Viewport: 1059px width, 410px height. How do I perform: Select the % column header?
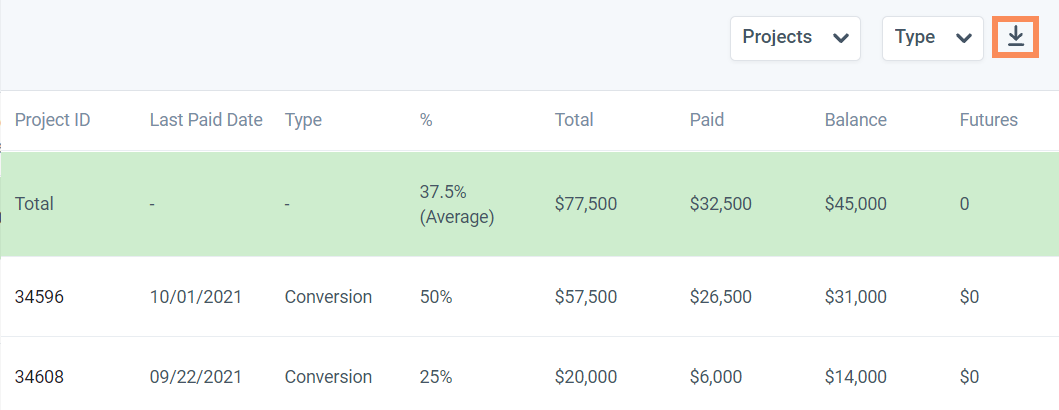[x=426, y=120]
